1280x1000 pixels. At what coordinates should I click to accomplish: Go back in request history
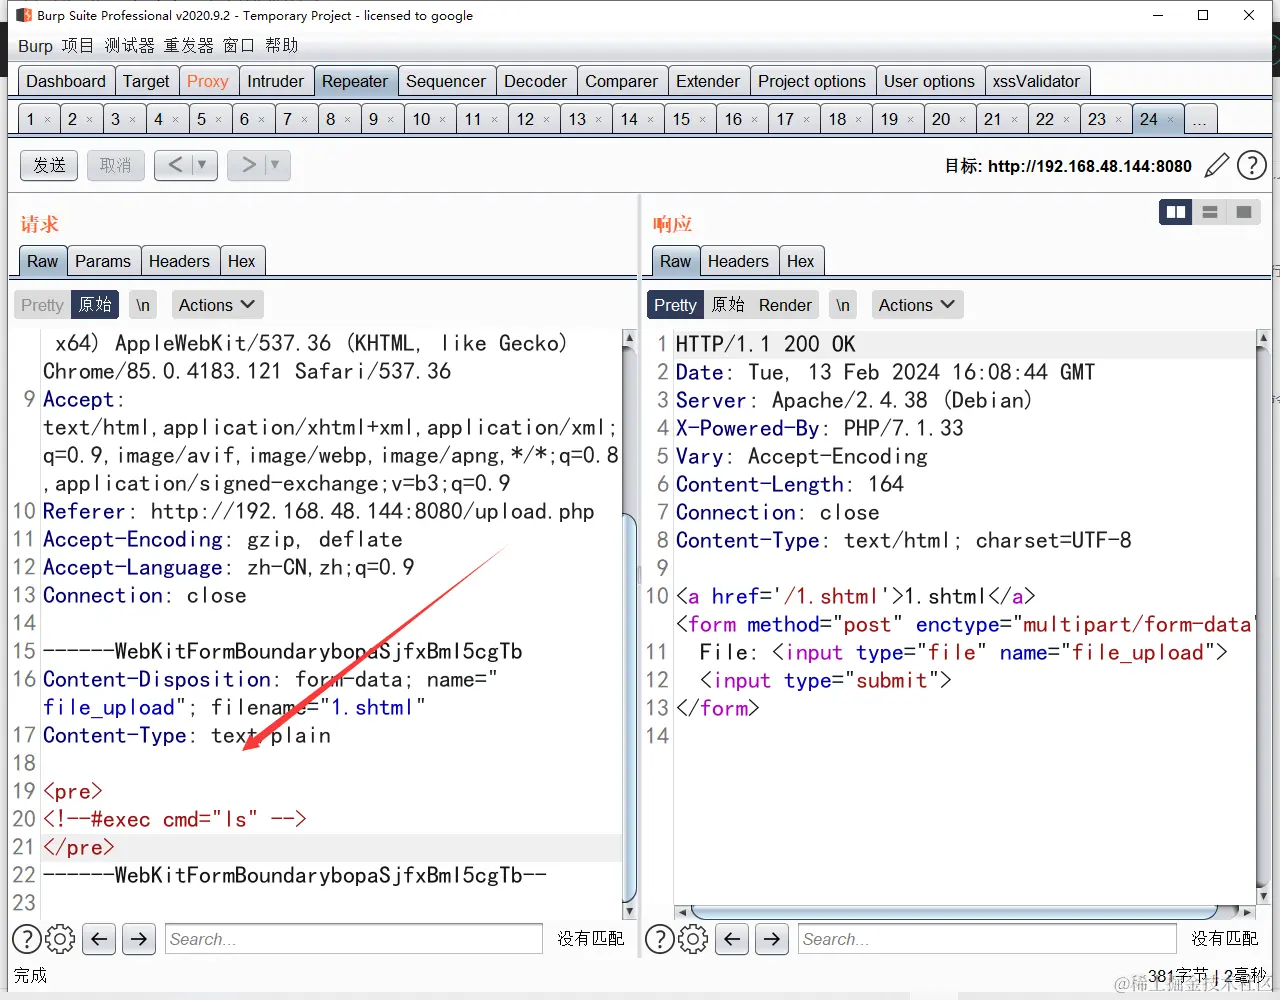tap(175, 165)
